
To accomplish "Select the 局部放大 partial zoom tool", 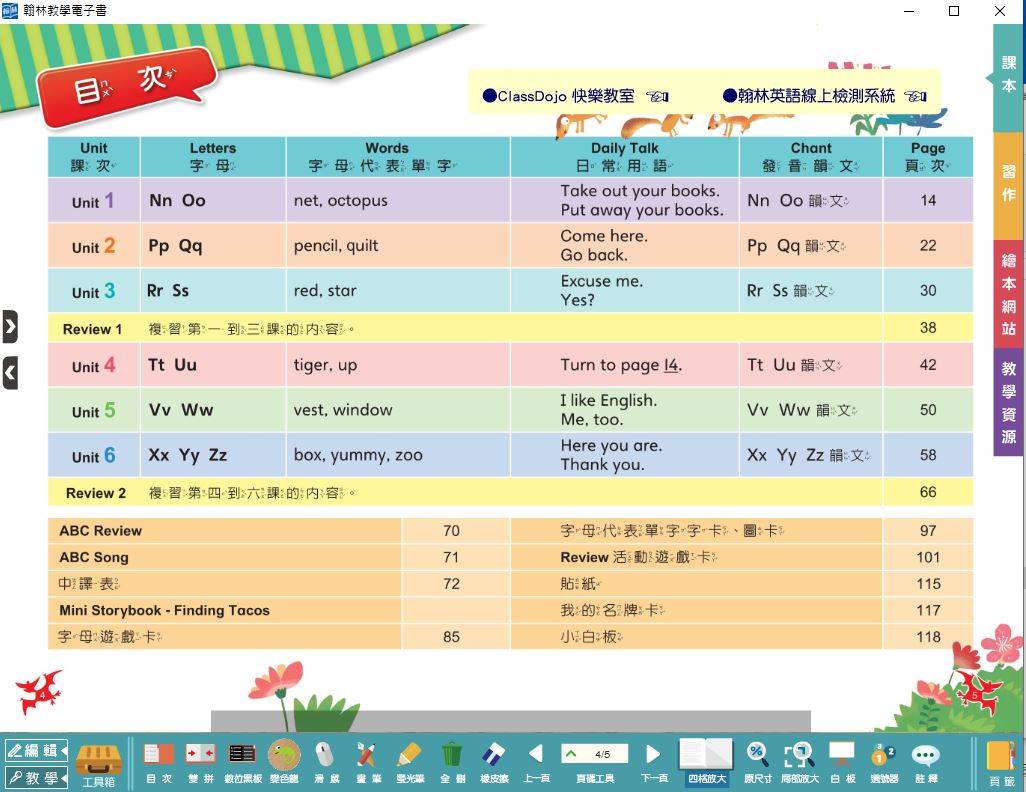I will coord(800,763).
